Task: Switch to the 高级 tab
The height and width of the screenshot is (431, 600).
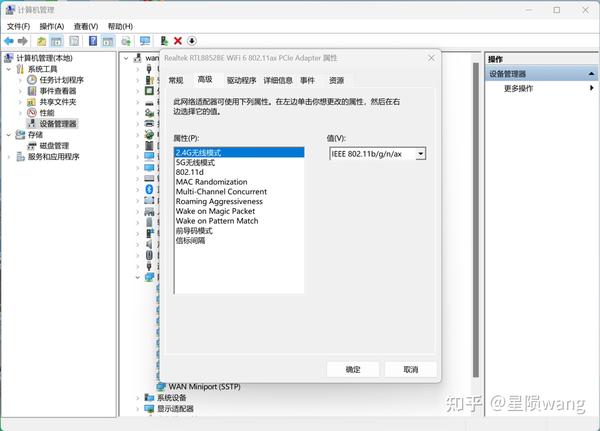Action: point(205,79)
